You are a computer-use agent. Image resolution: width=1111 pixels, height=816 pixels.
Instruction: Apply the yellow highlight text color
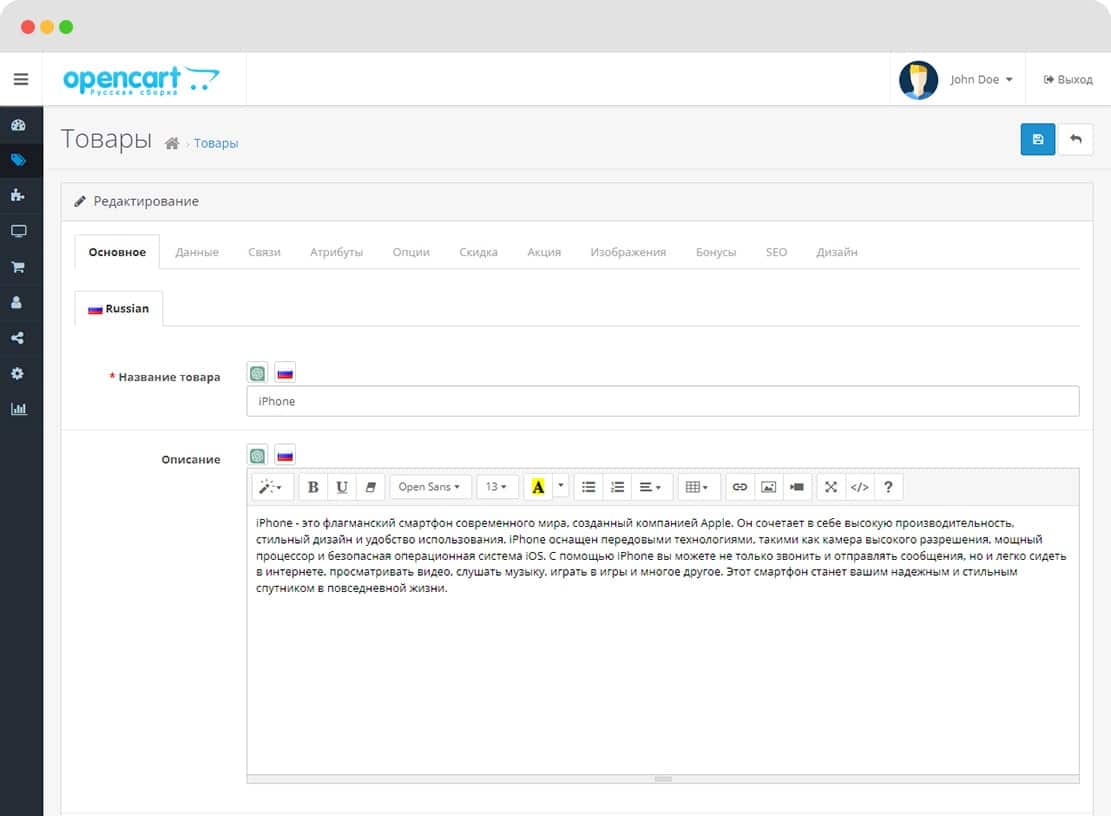tap(538, 487)
